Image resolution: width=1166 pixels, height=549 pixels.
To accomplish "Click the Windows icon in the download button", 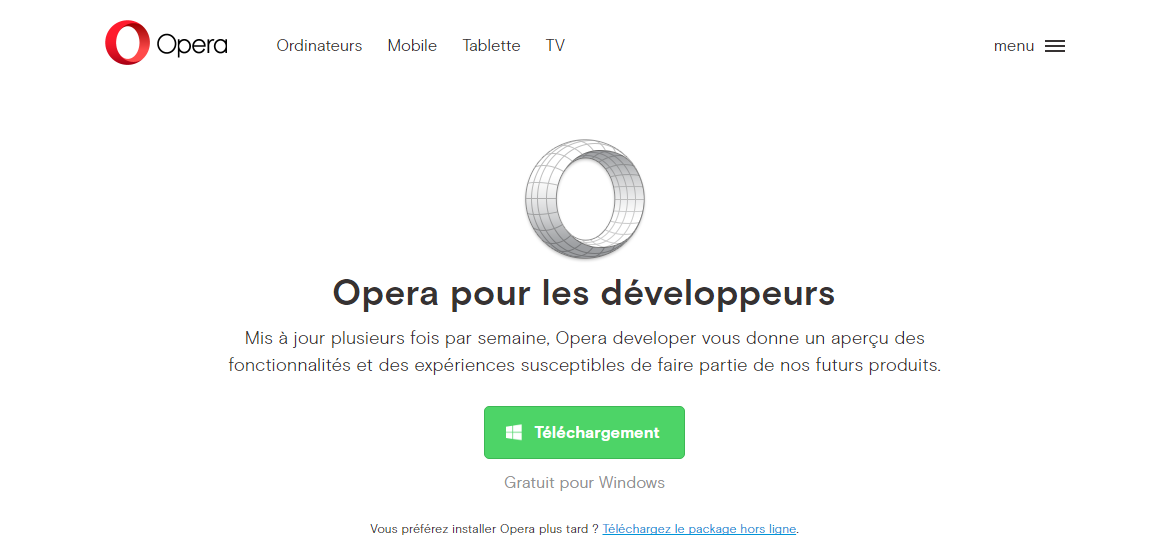I will [514, 432].
